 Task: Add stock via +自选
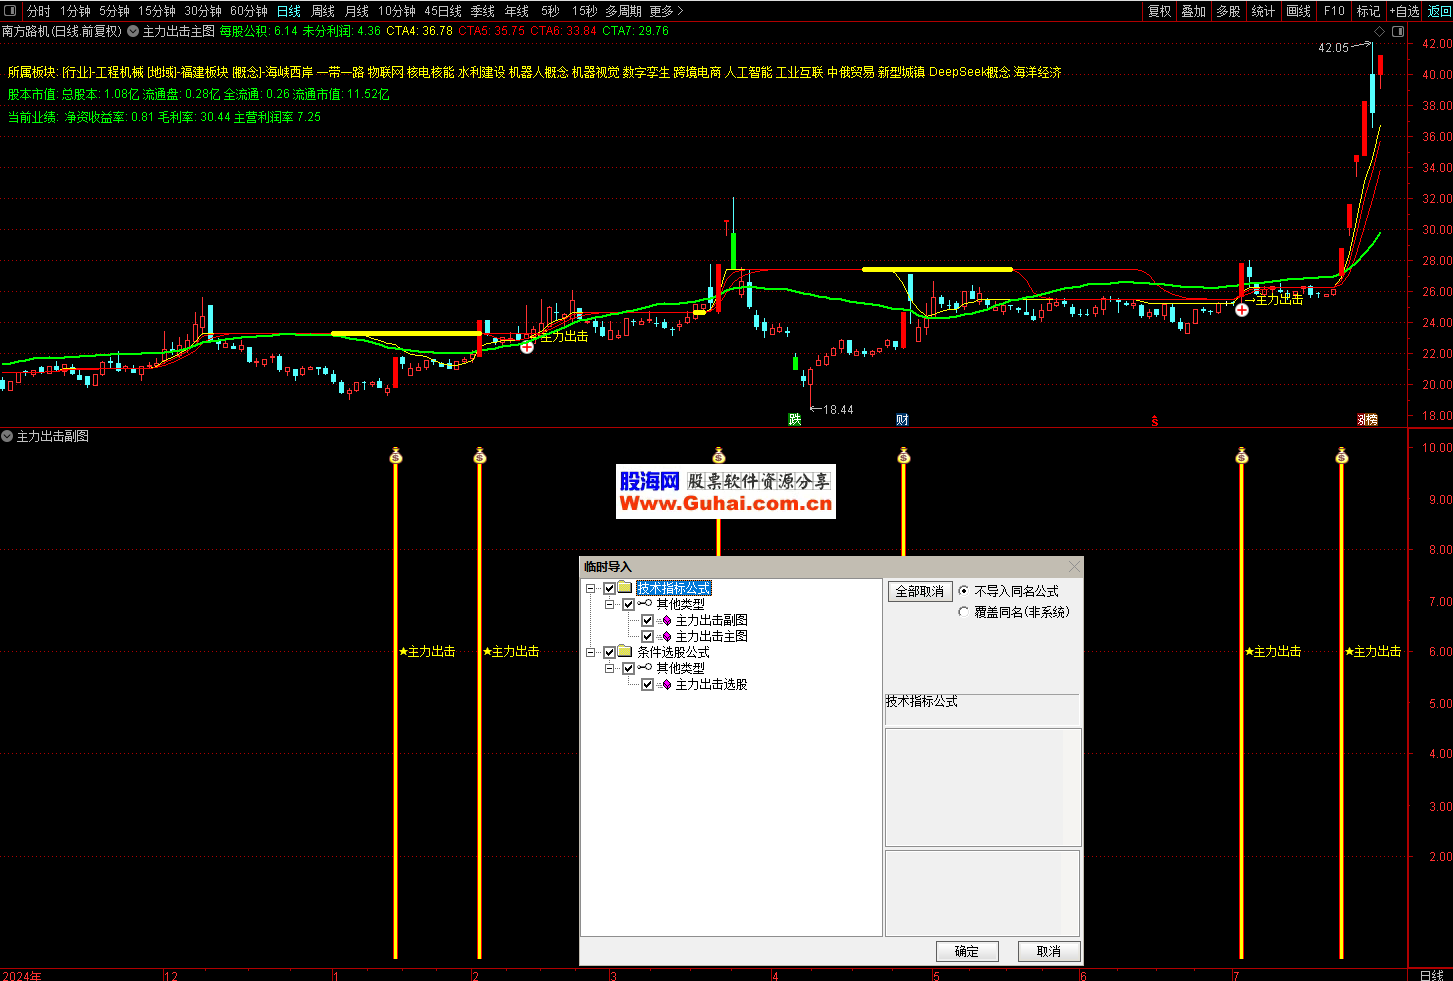click(x=1405, y=11)
